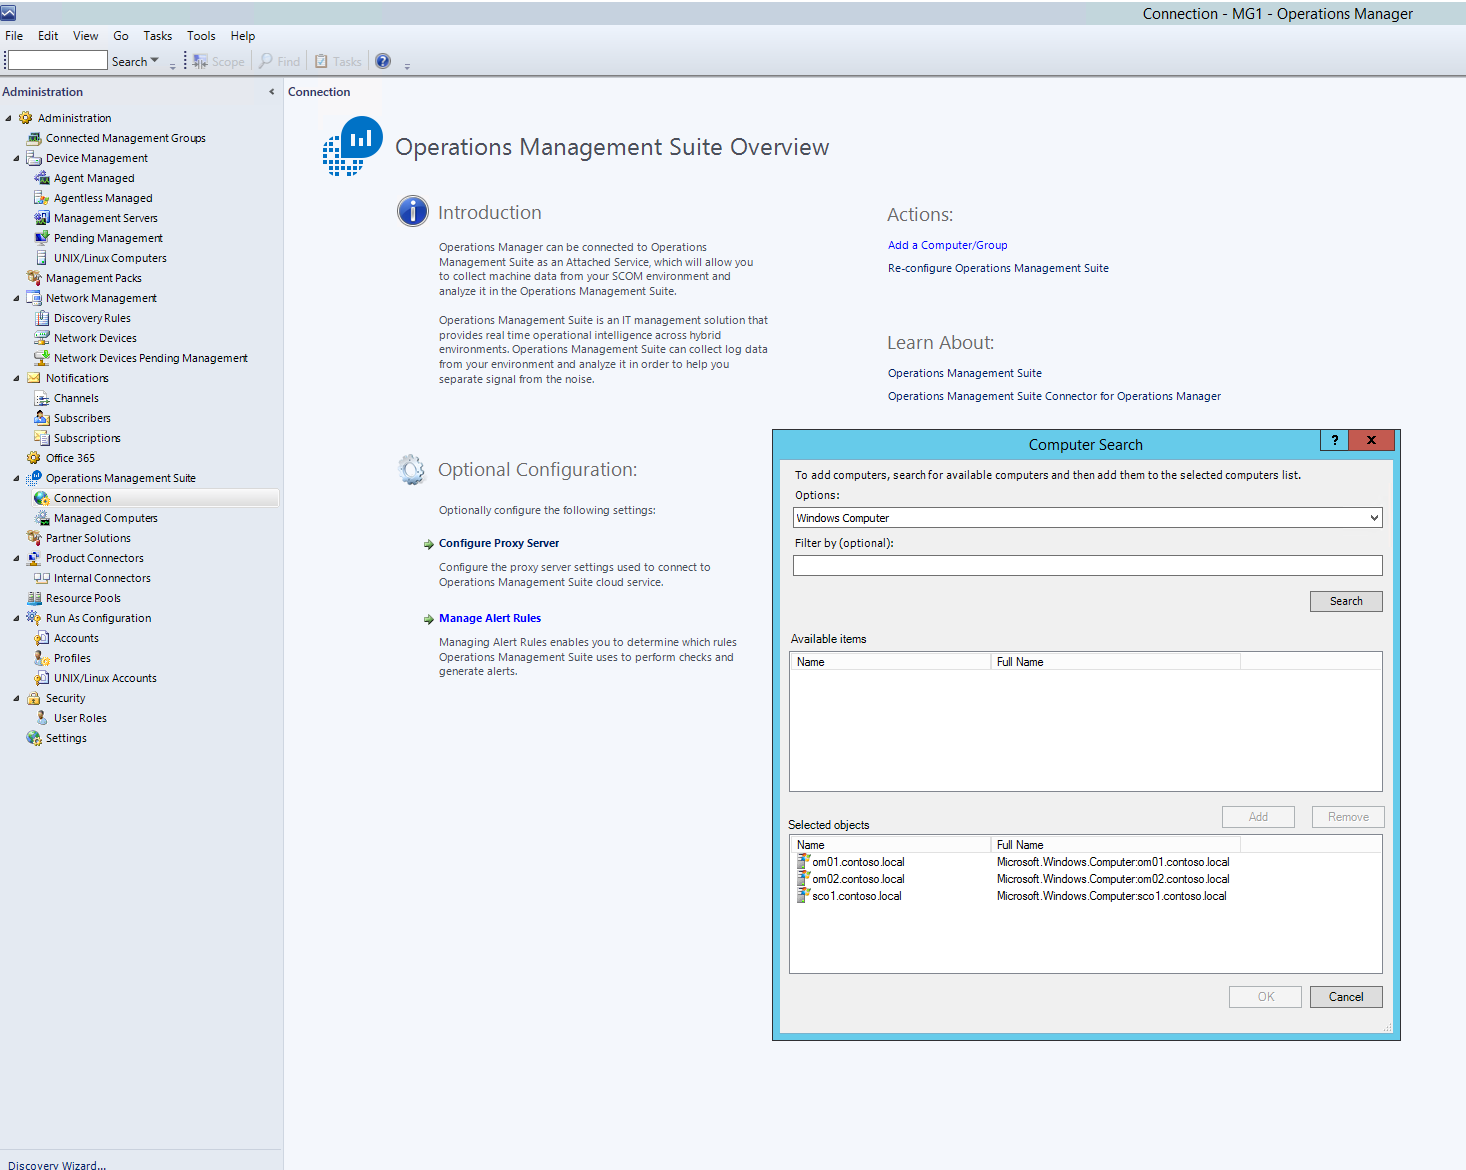
Task: Open the Go menu
Action: [x=121, y=36]
